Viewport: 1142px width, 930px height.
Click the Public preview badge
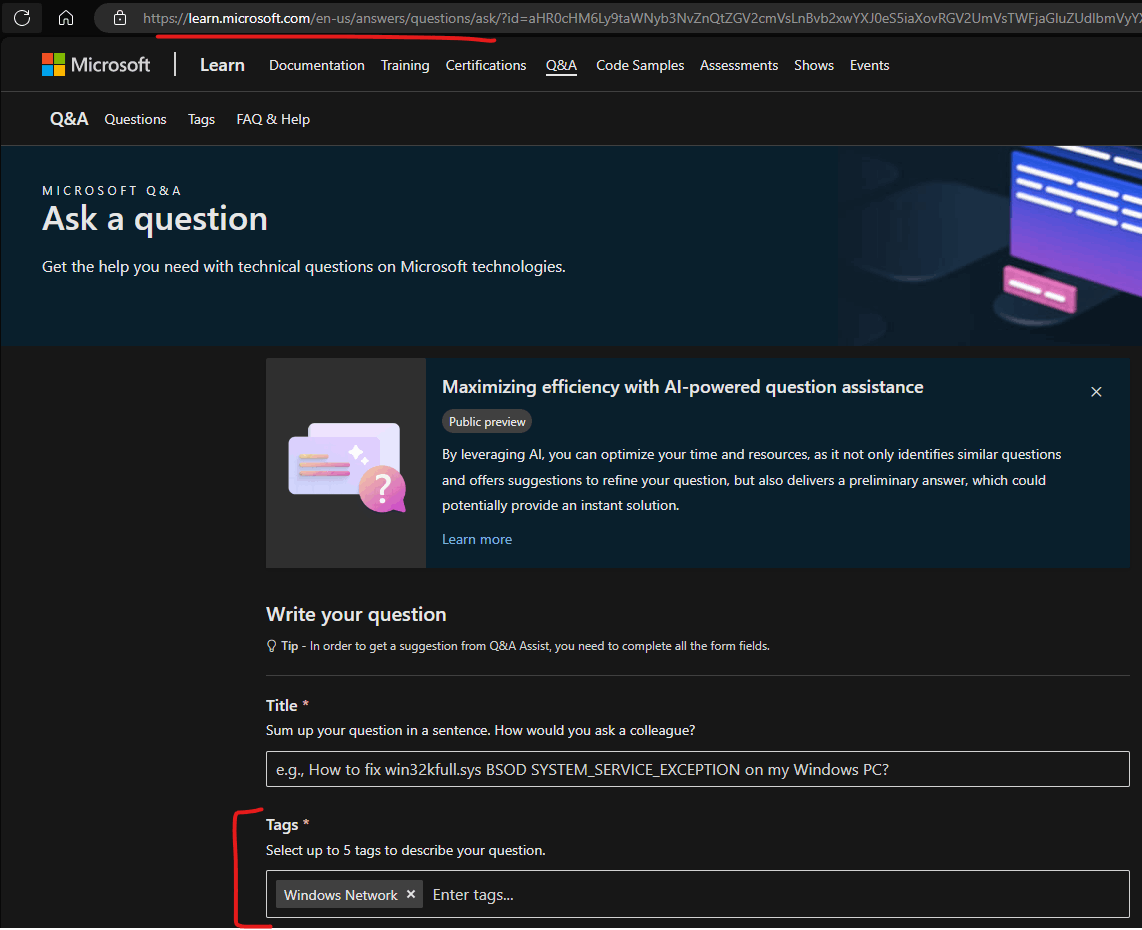click(487, 422)
